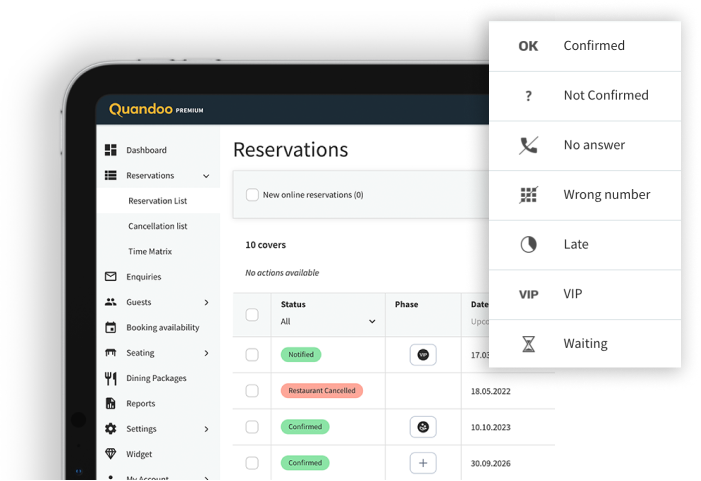Open Booking availability calendar icon
This screenshot has height=481, width=701.
(111, 328)
